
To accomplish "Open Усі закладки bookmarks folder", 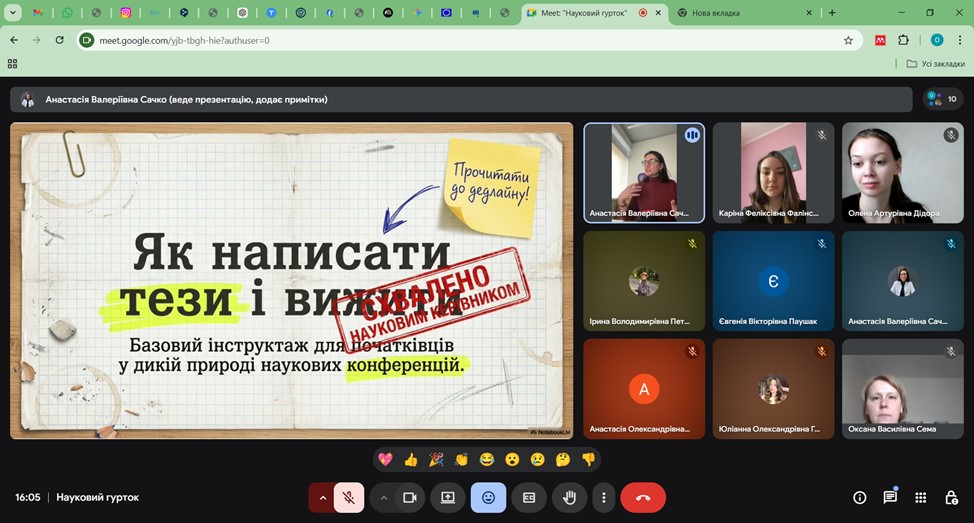I will 935,63.
